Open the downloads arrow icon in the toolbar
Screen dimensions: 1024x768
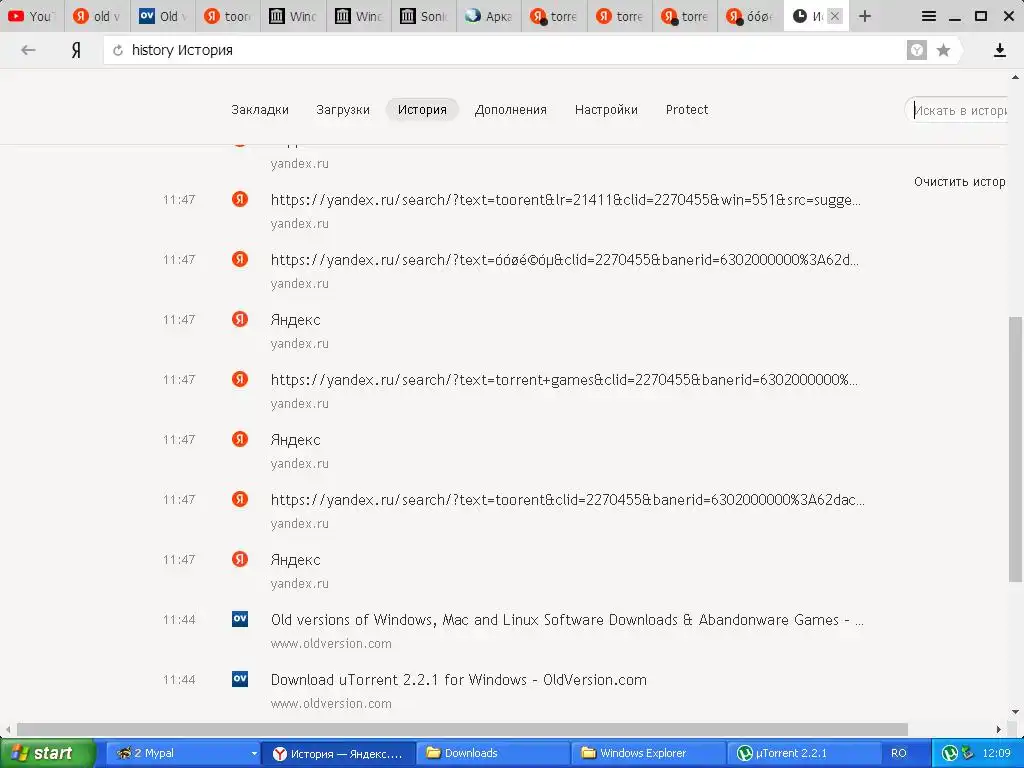[x=999, y=50]
